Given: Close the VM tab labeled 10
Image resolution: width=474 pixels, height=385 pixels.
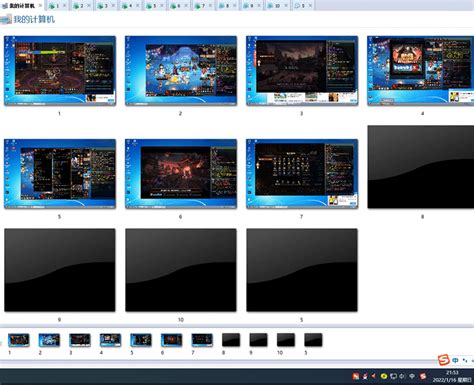Looking at the screenshot, I should (286, 6).
